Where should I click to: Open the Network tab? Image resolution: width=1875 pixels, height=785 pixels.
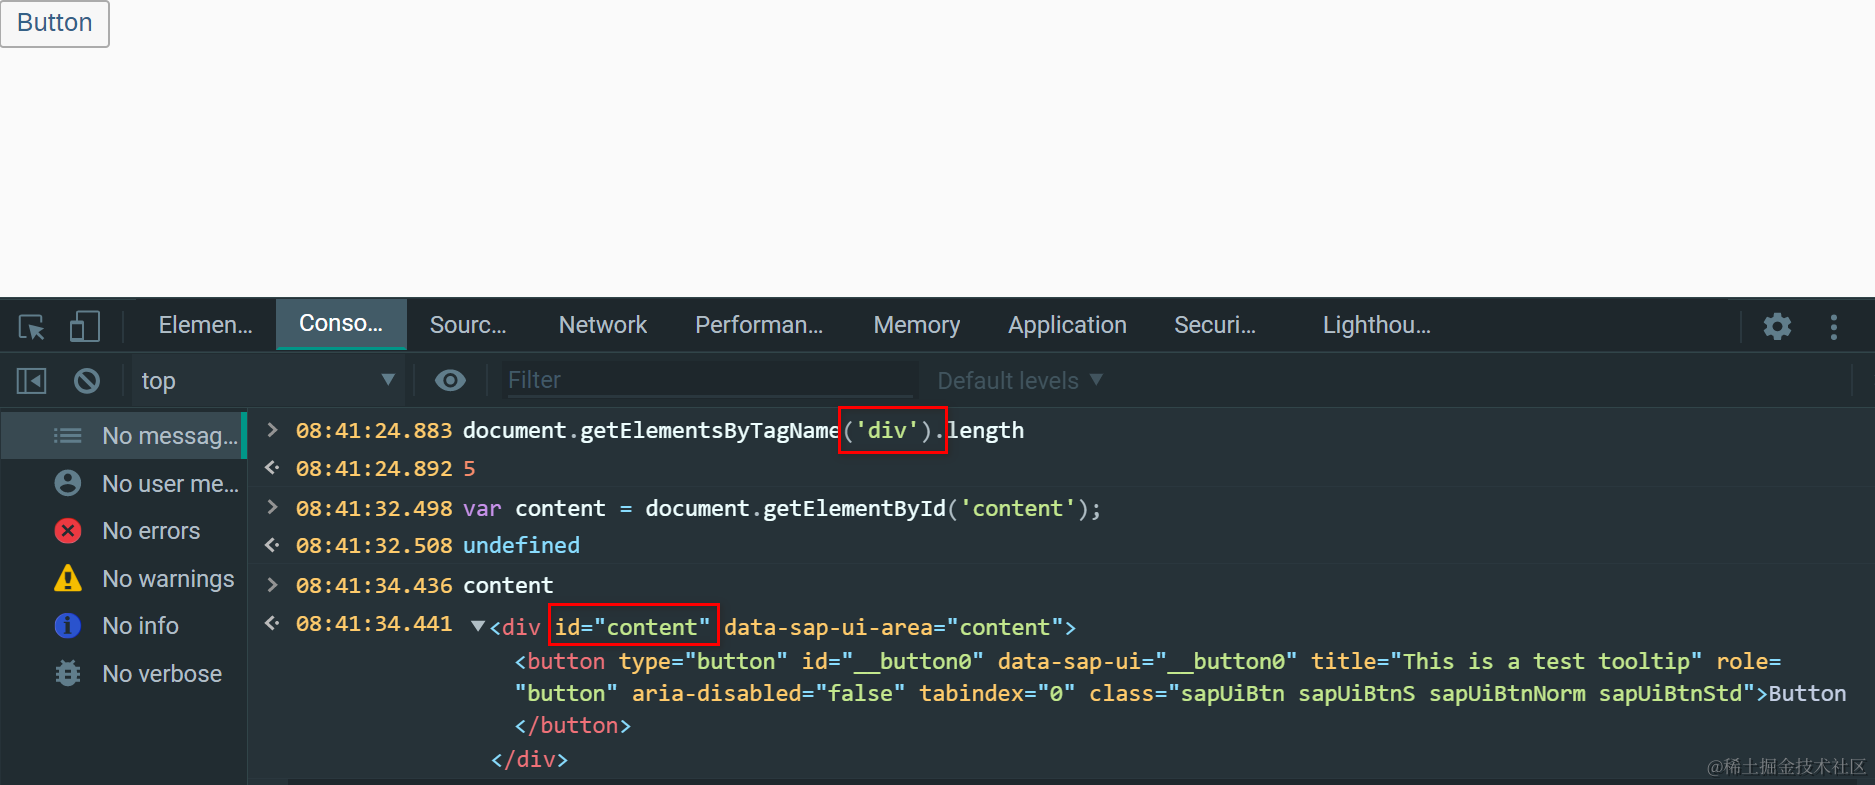tap(603, 325)
